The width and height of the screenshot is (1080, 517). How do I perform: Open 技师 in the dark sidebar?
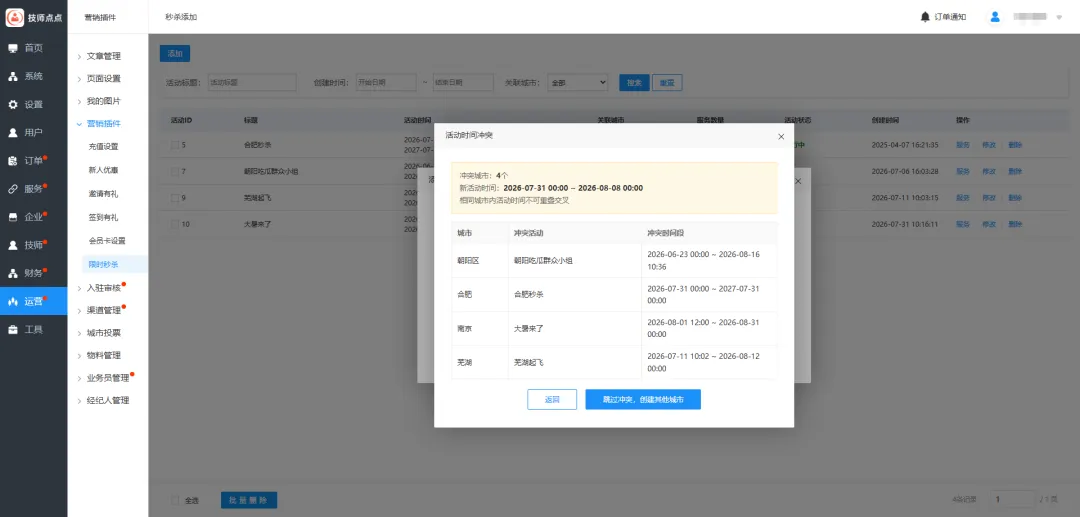(33, 245)
